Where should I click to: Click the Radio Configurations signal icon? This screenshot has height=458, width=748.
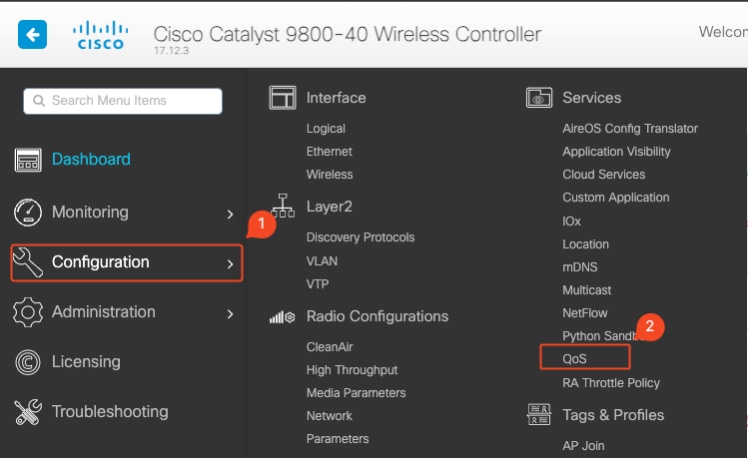[x=282, y=317]
